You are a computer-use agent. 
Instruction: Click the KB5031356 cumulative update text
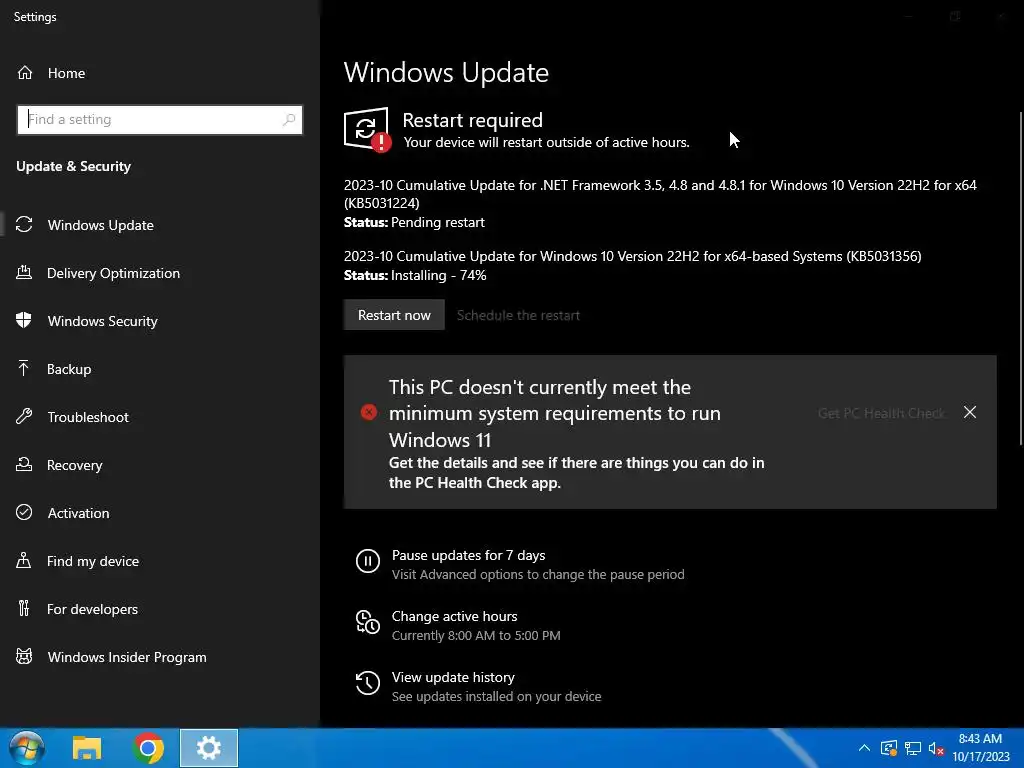tap(632, 256)
